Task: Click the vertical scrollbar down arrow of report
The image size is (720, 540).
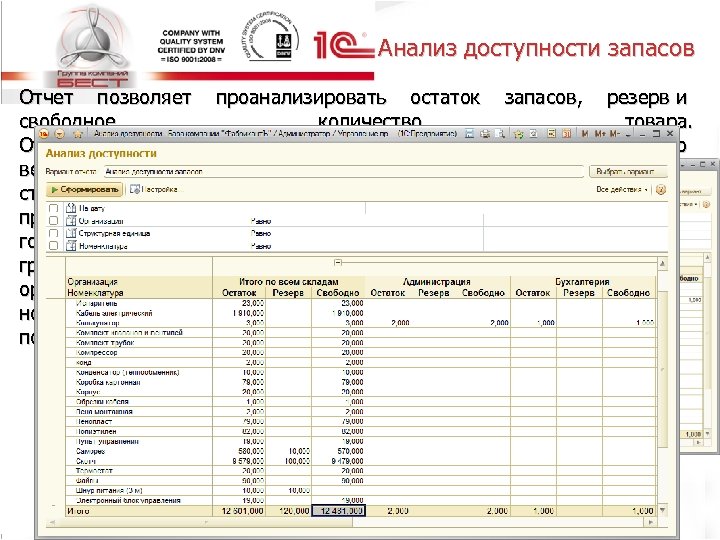Action: click(x=663, y=510)
